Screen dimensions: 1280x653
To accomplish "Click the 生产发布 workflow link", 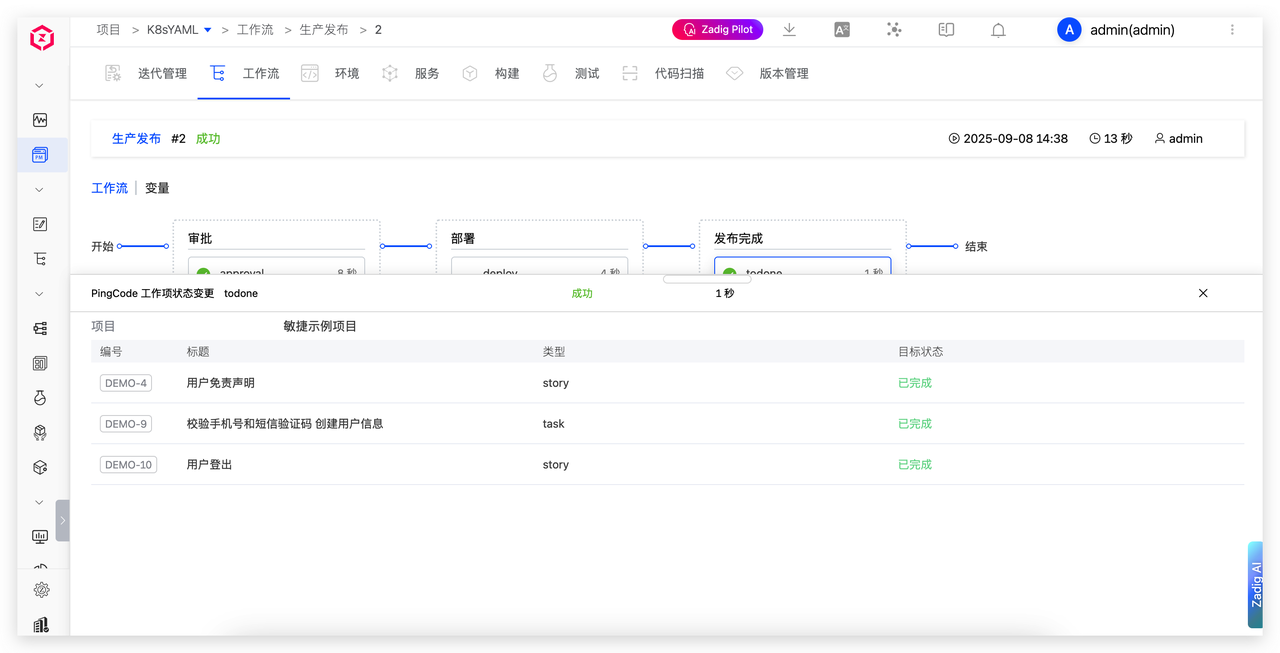I will pyautogui.click(x=136, y=139).
